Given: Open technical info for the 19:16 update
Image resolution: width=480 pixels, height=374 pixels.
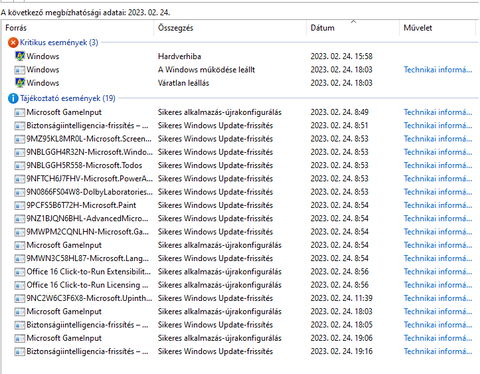Looking at the screenshot, I should [x=438, y=351].
